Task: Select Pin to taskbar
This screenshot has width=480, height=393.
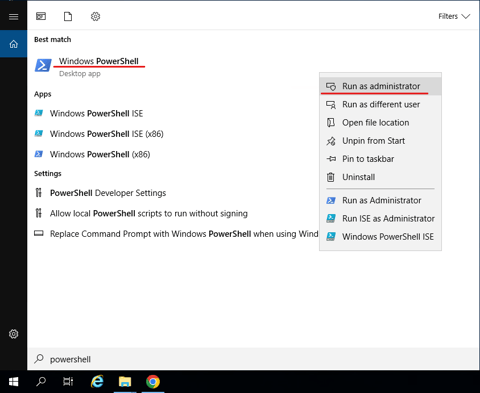Action: point(380,159)
